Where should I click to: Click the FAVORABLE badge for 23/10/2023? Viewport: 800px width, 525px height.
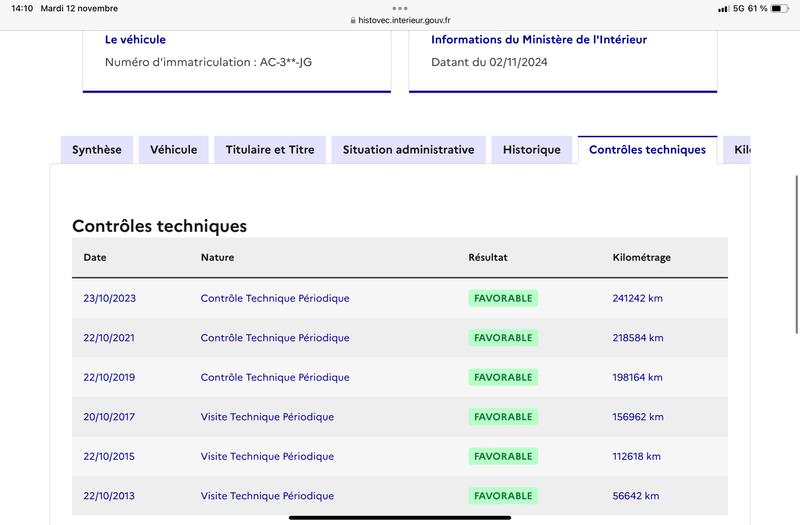point(503,298)
